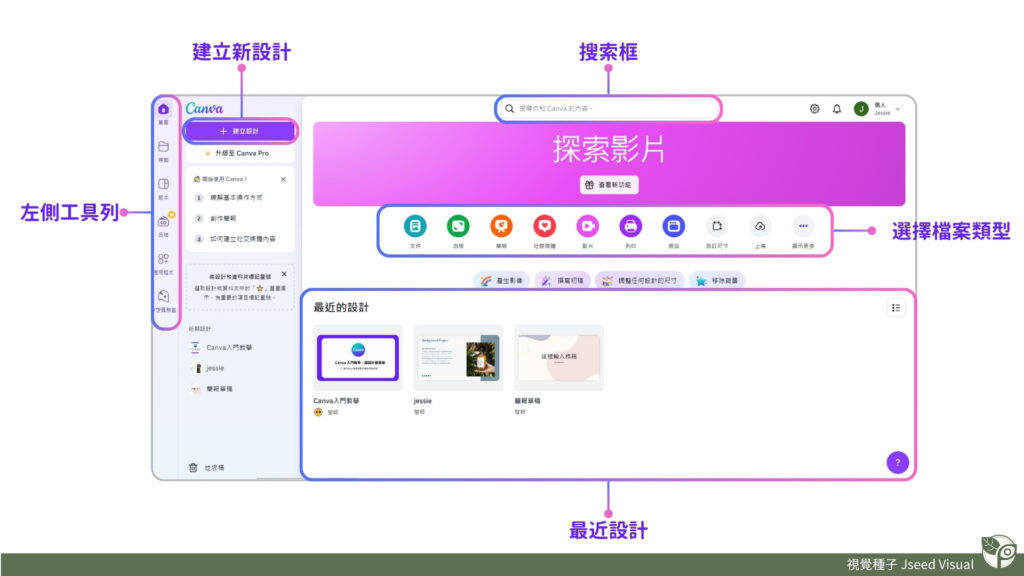Click the 探索影片 banner title
Image resolution: width=1024 pixels, height=576 pixels.
point(609,150)
